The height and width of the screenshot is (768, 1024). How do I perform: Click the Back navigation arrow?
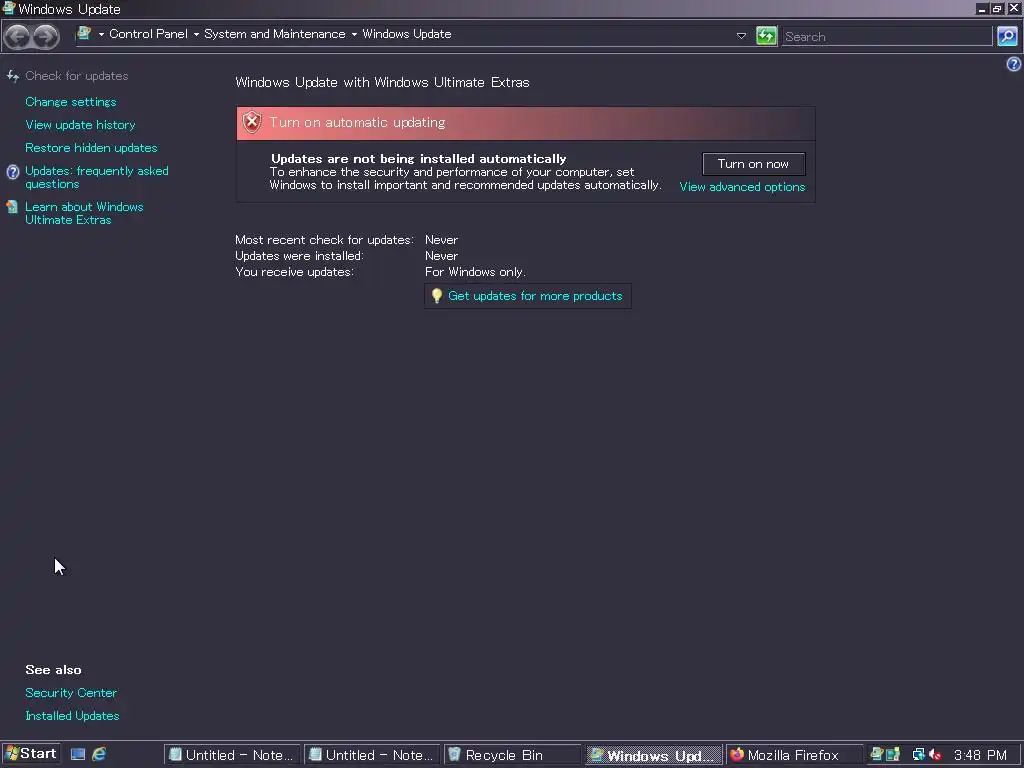click(x=18, y=37)
